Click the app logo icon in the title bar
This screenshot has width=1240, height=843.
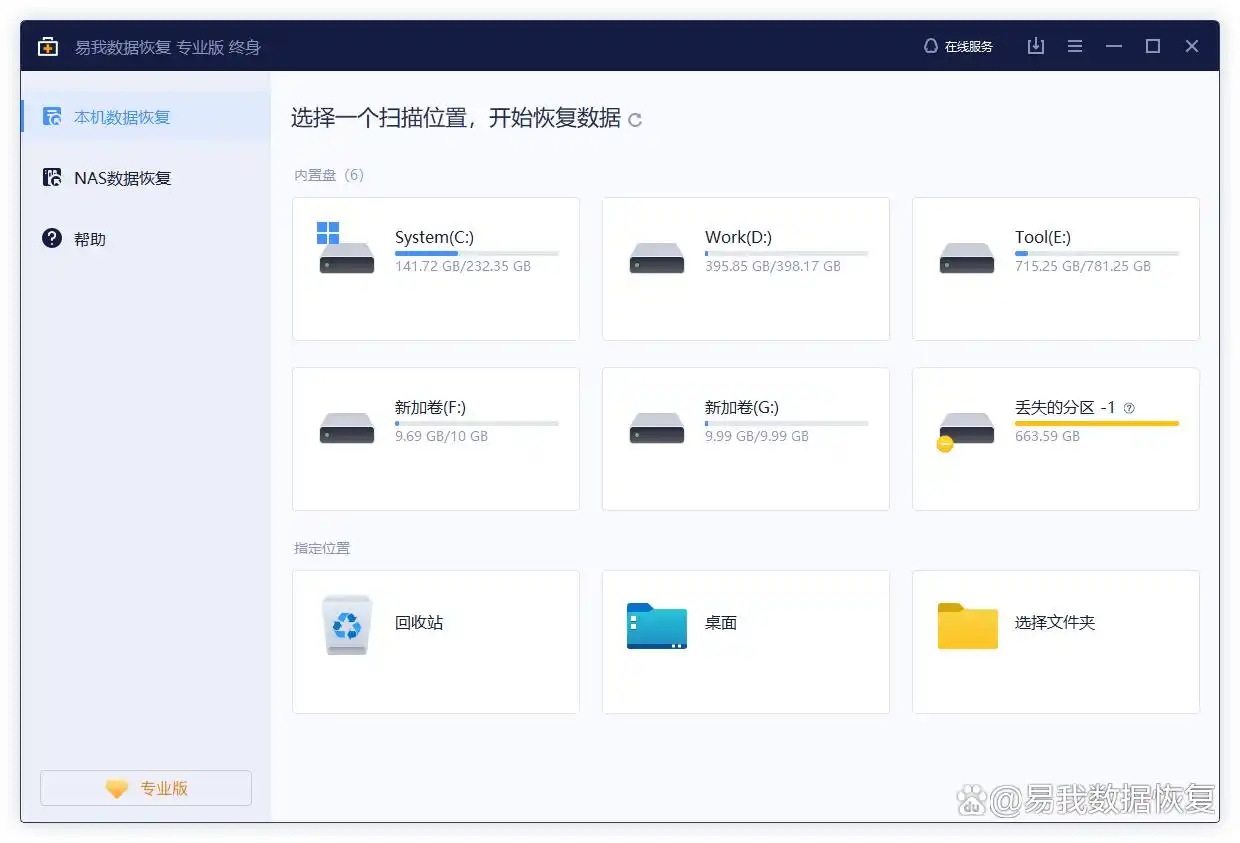point(48,46)
